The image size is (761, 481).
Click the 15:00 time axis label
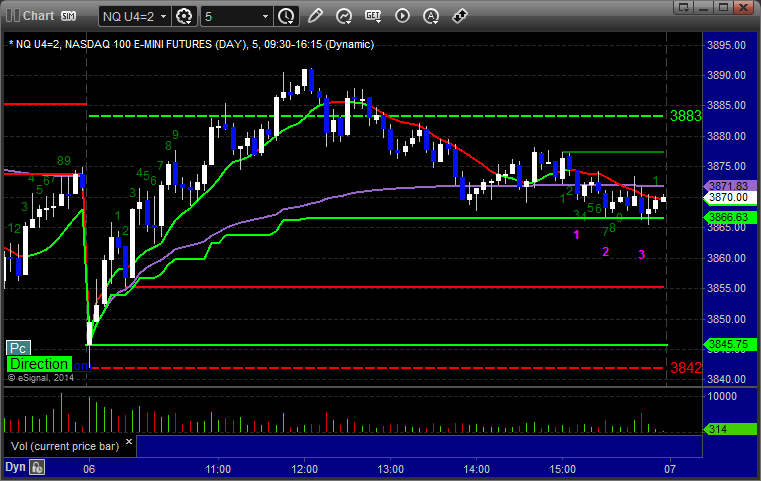click(562, 469)
